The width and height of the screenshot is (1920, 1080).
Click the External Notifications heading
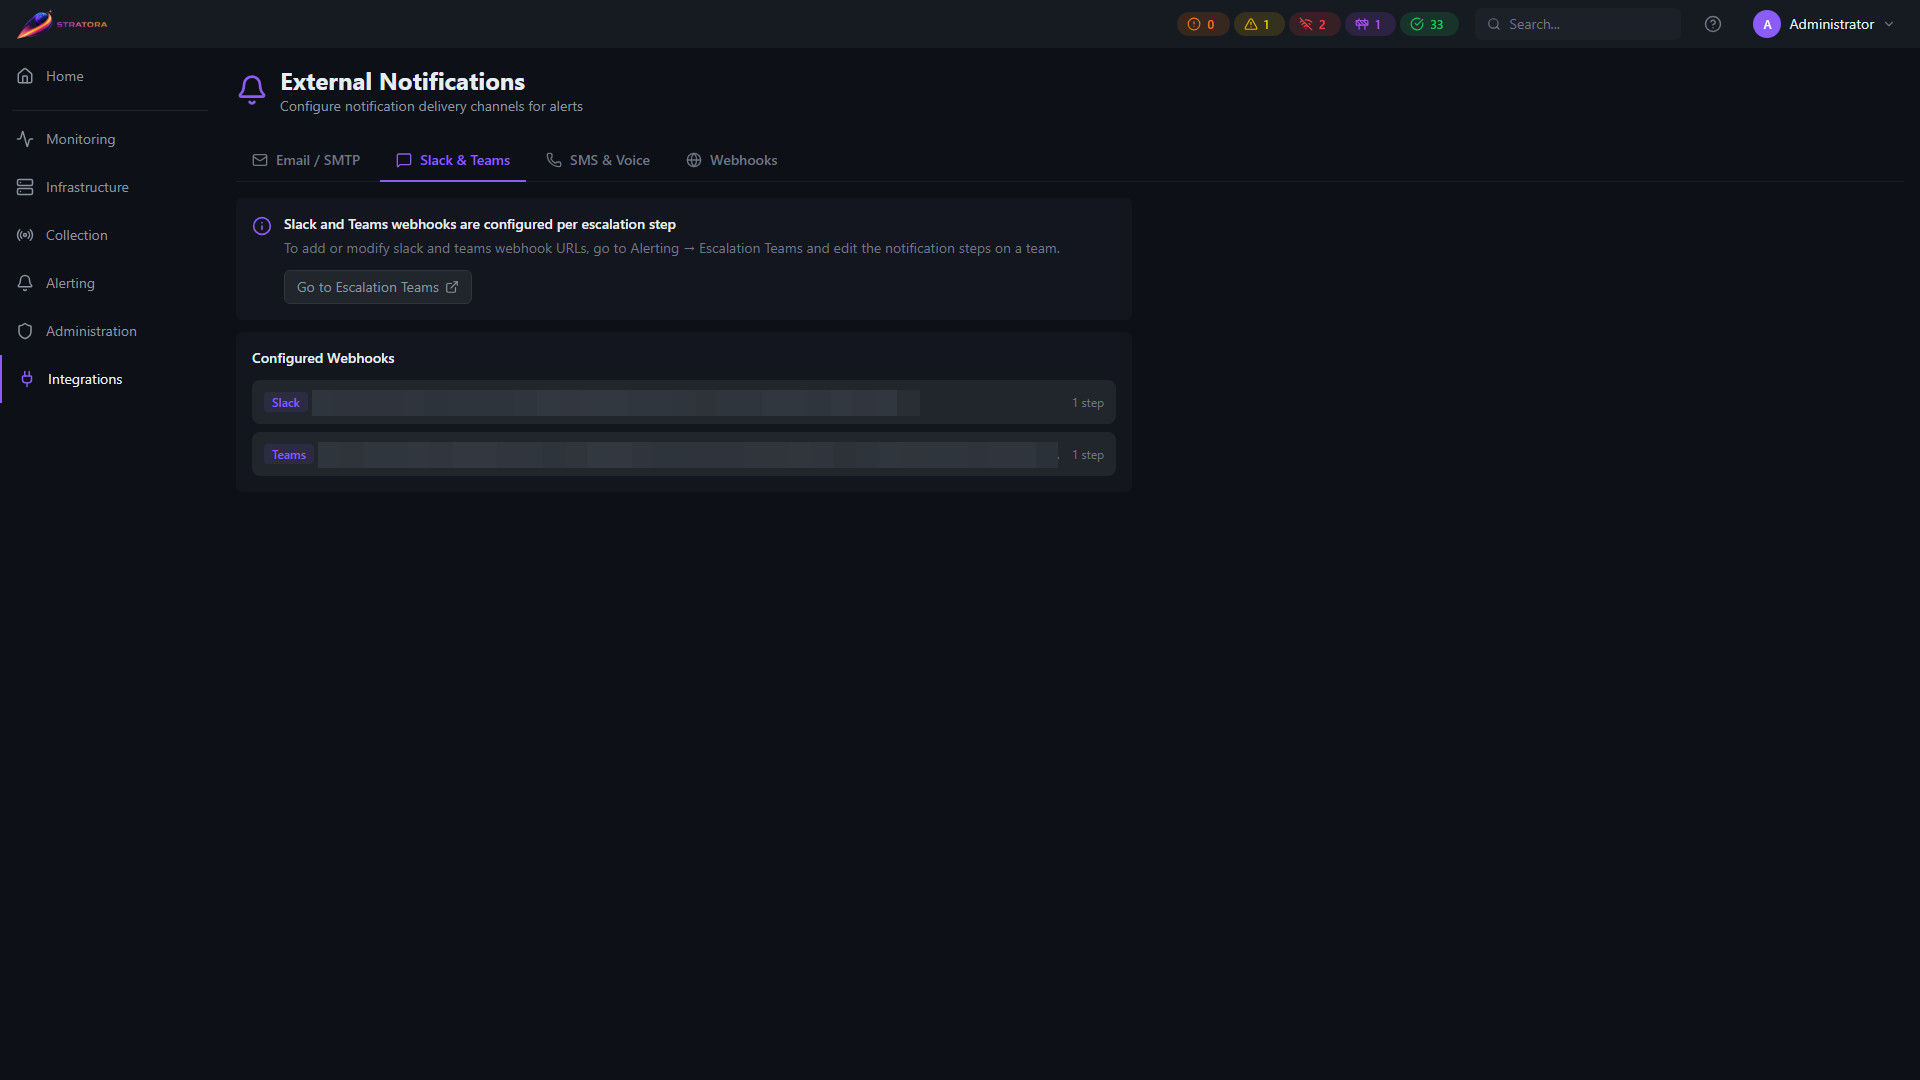pos(402,82)
